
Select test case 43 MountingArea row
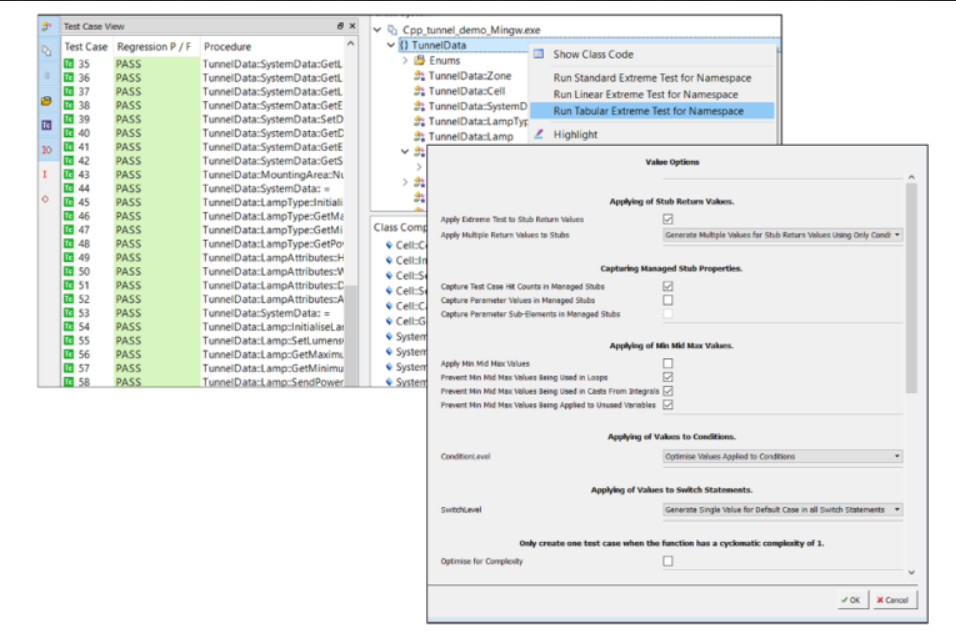click(x=204, y=174)
